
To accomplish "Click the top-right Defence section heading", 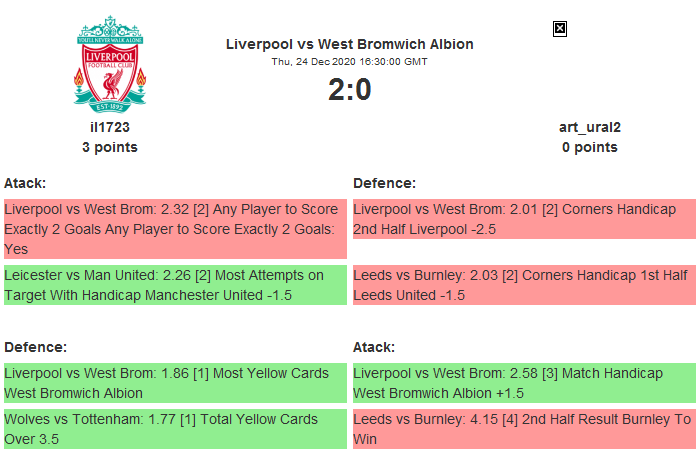I will tap(384, 183).
